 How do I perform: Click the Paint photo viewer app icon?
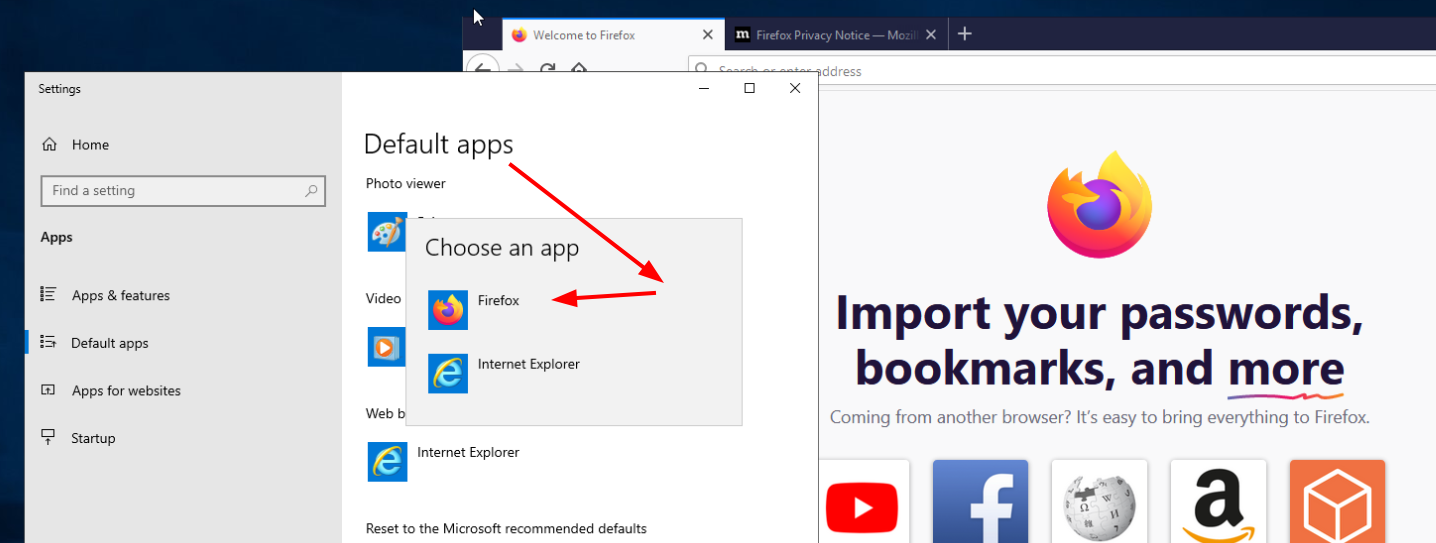386,232
